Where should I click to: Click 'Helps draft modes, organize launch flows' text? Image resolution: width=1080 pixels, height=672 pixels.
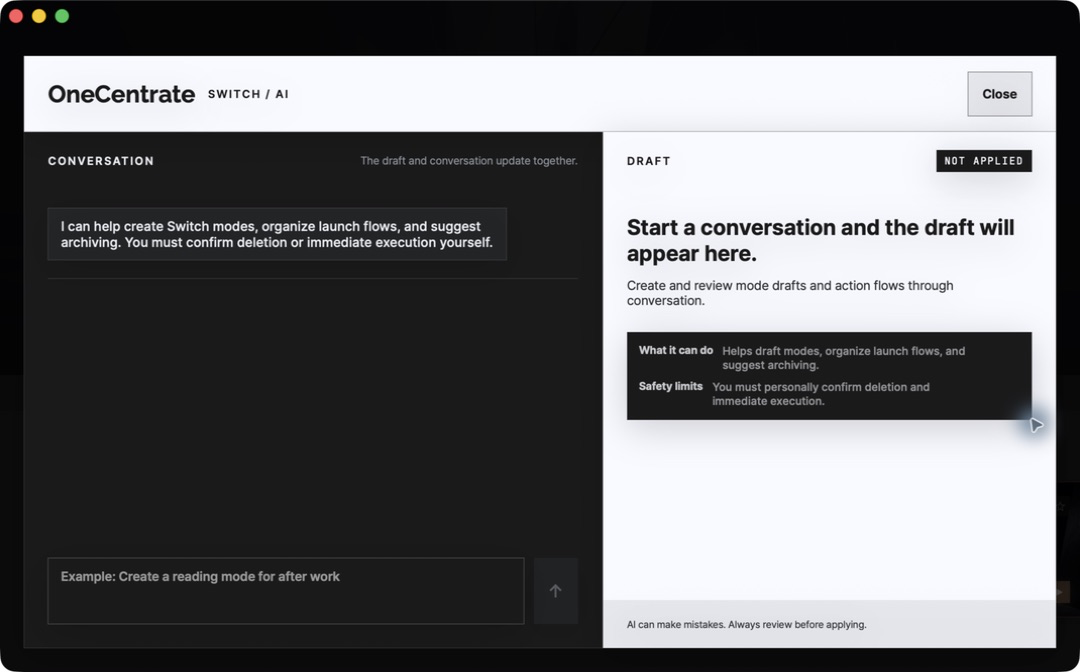[843, 358]
